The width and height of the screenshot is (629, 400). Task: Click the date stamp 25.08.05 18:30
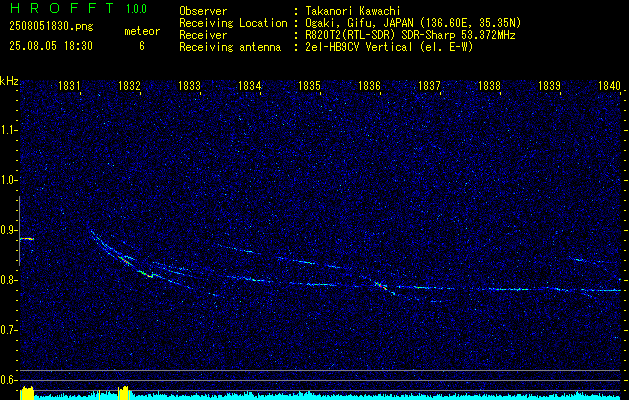tap(51, 46)
